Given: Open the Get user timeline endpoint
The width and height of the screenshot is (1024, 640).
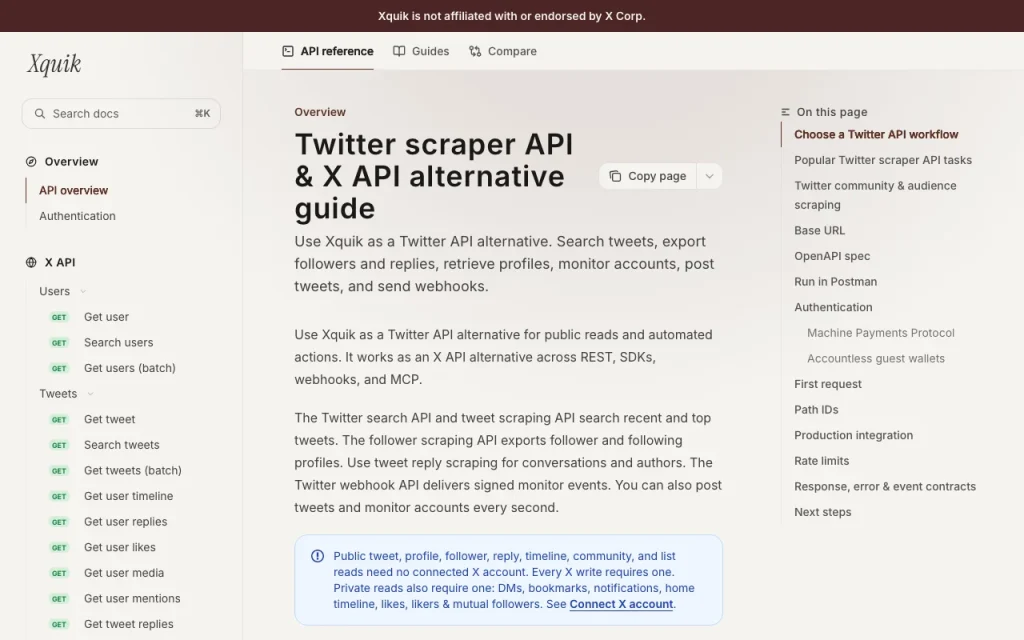Looking at the screenshot, I should tap(129, 496).
